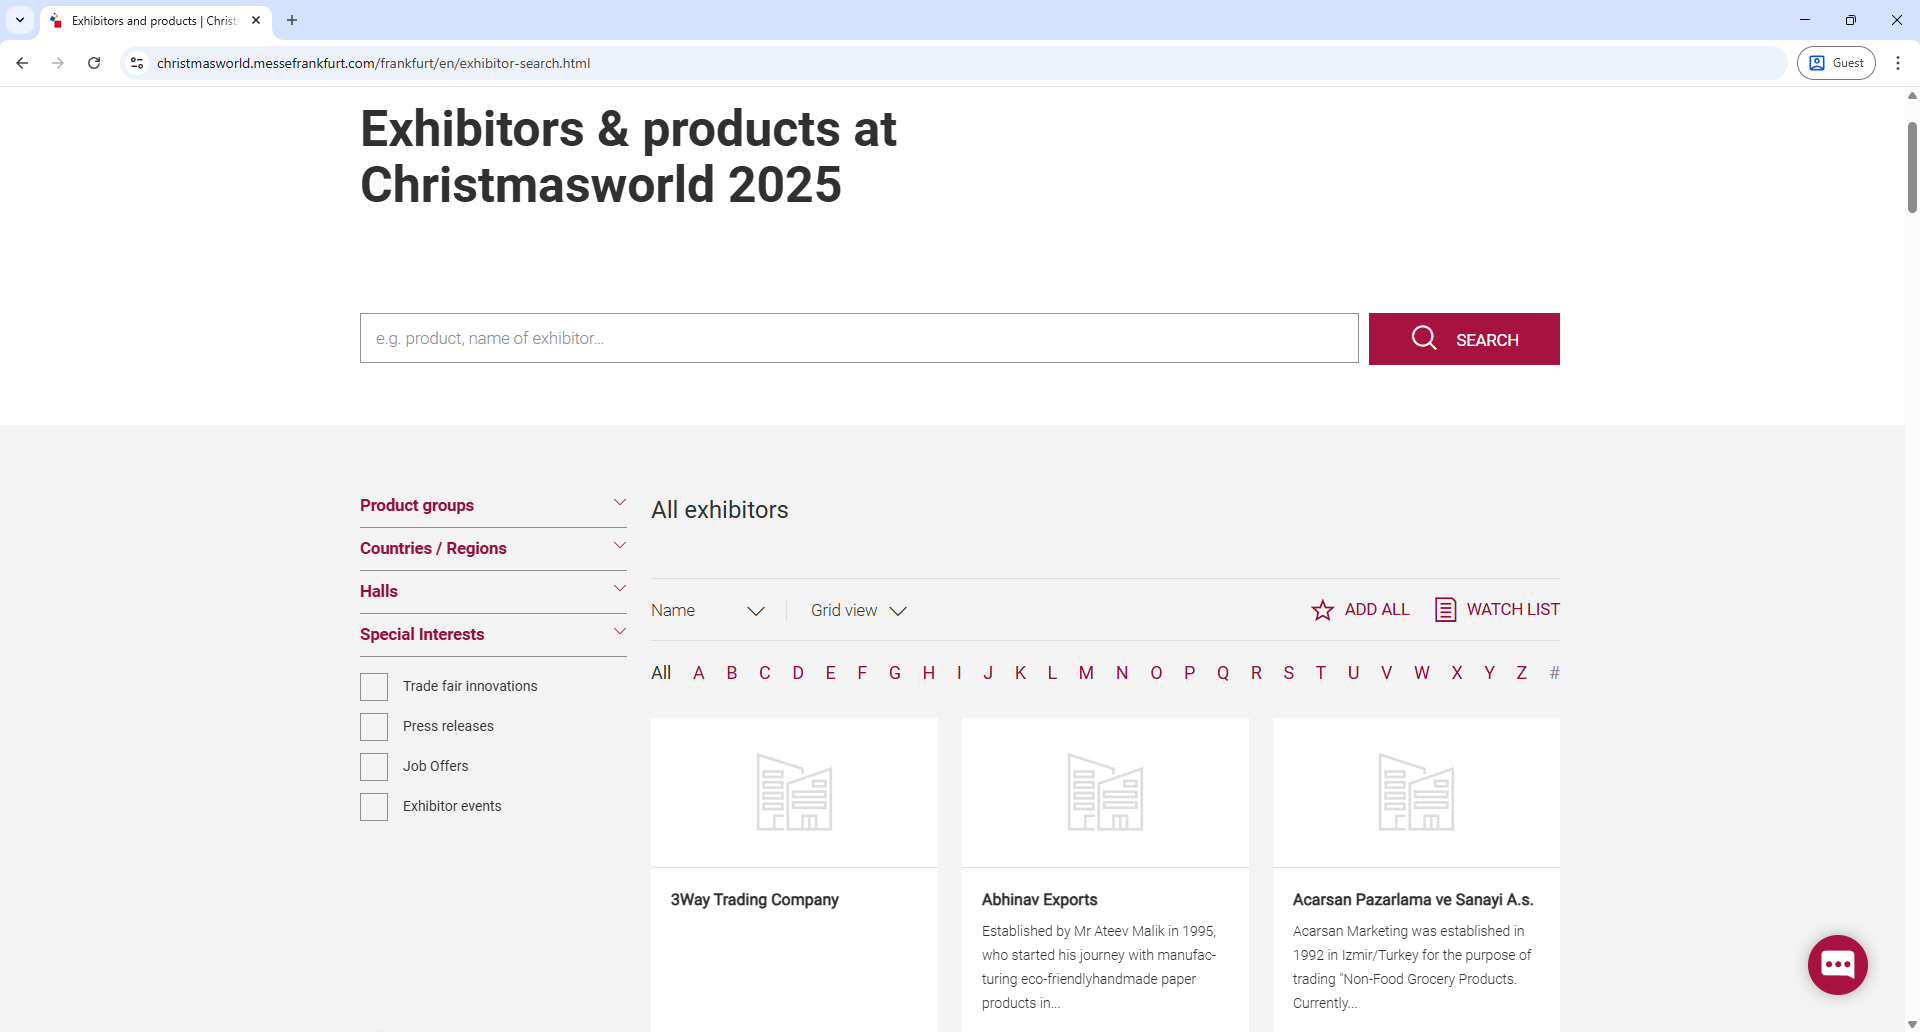The height and width of the screenshot is (1032, 1920).
Task: Open the tab search chevron
Action: (x=19, y=20)
